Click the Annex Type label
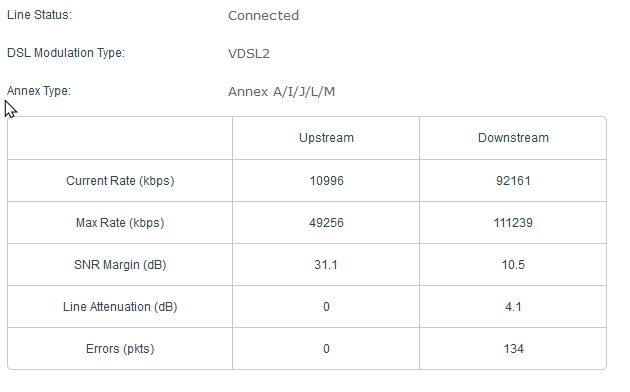The width and height of the screenshot is (630, 392). [x=39, y=91]
